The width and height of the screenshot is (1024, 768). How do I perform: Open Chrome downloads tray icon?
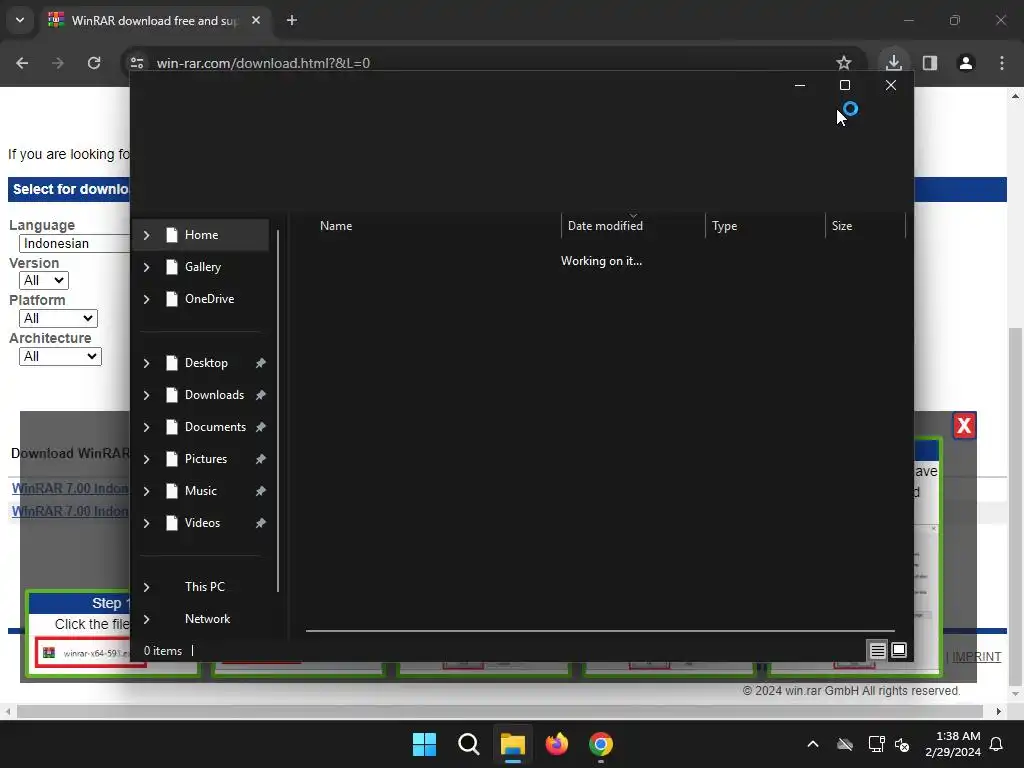[893, 63]
